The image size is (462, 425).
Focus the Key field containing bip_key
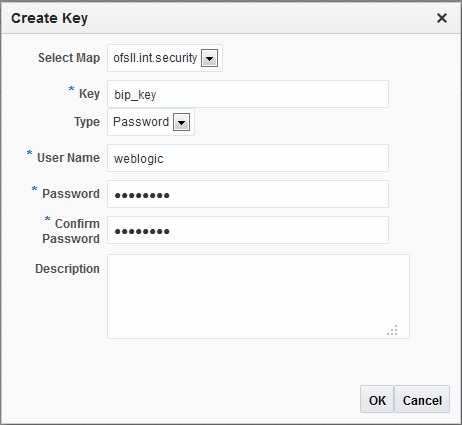click(x=248, y=94)
